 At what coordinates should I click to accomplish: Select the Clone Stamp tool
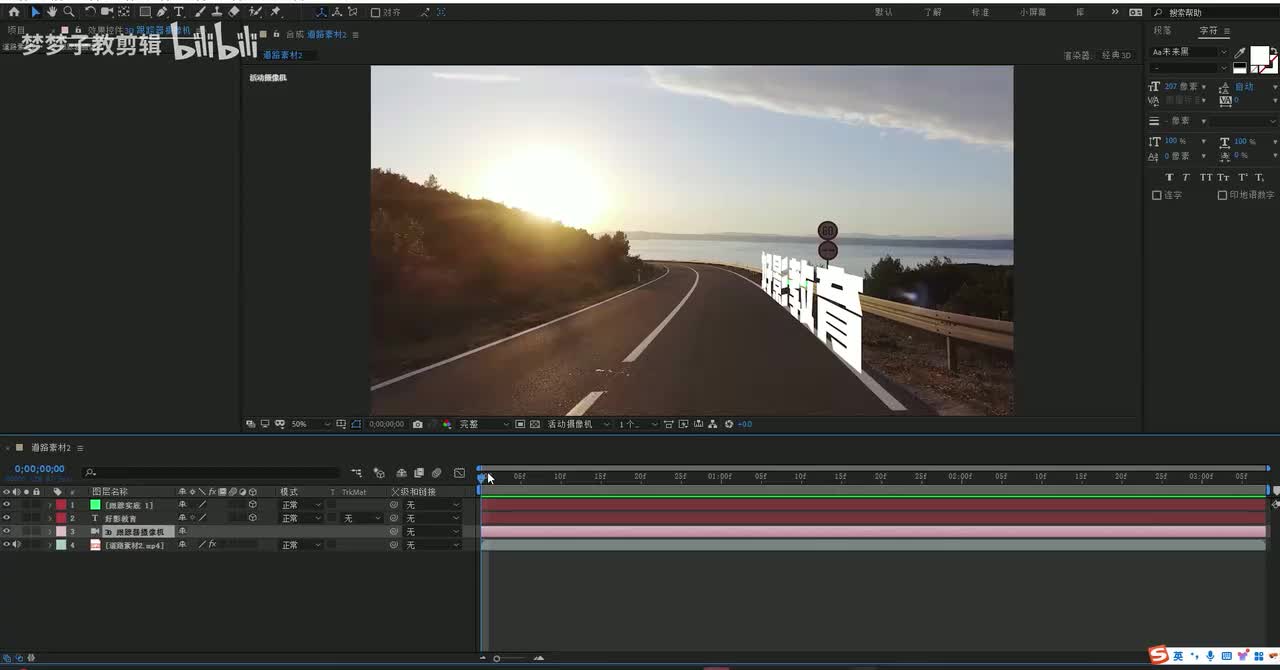coord(216,12)
